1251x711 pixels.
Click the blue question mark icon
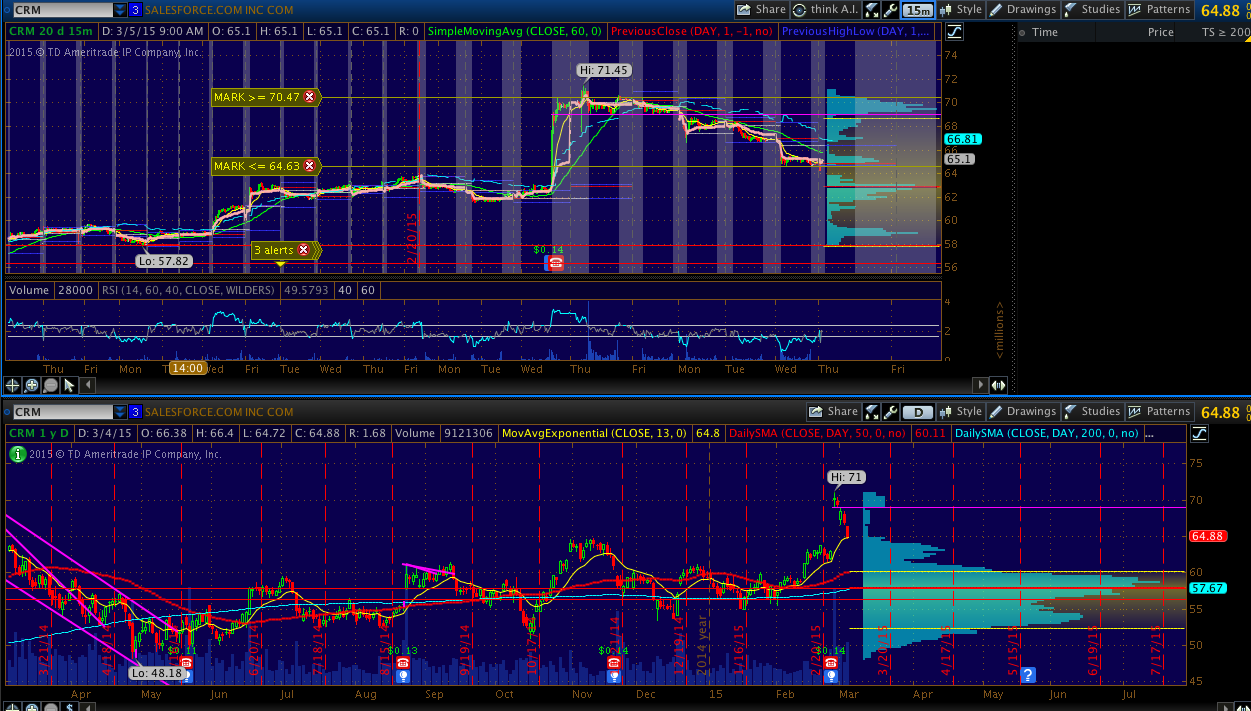click(1027, 675)
